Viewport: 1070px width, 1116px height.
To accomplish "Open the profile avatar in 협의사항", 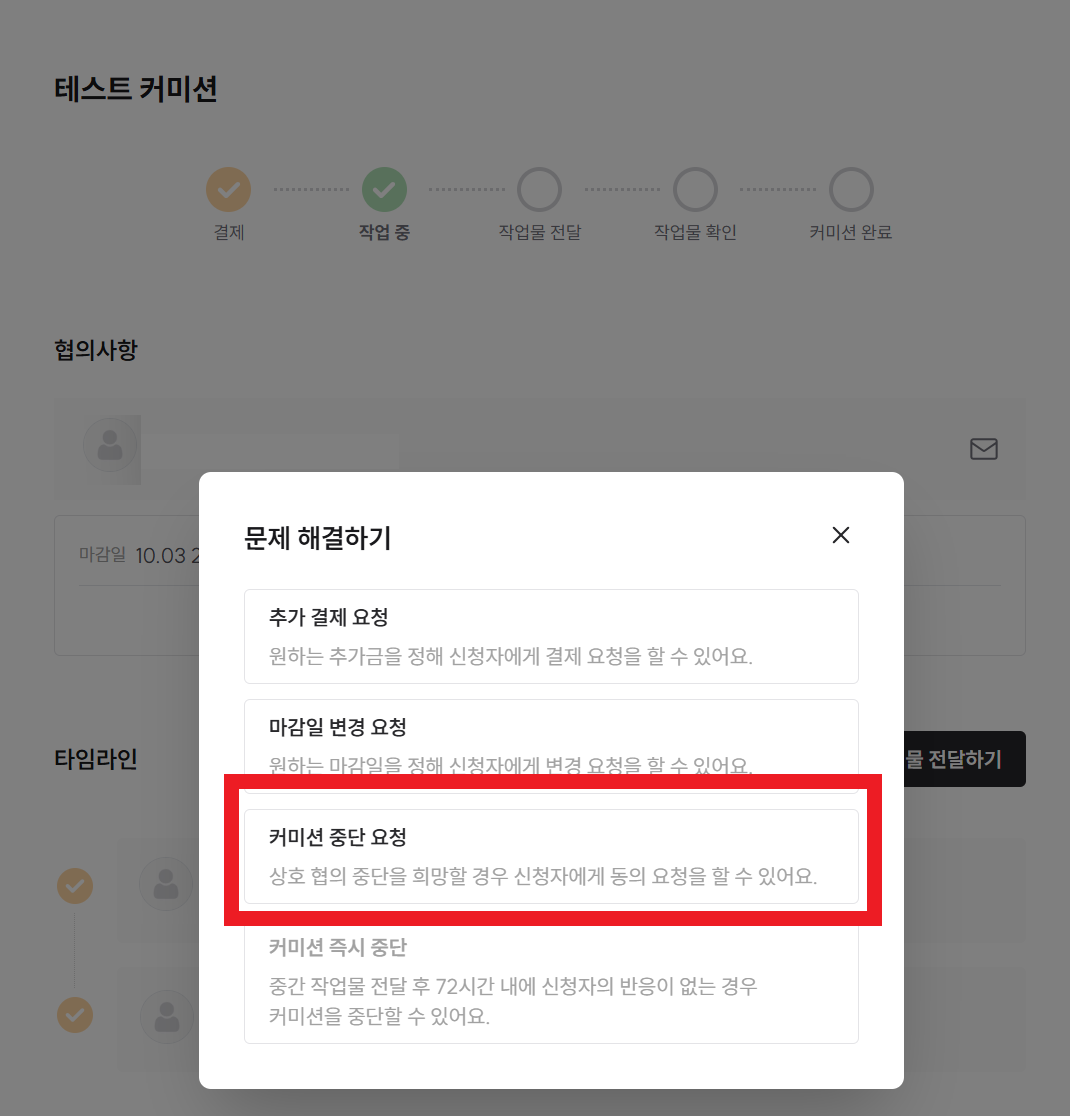I will (x=110, y=446).
